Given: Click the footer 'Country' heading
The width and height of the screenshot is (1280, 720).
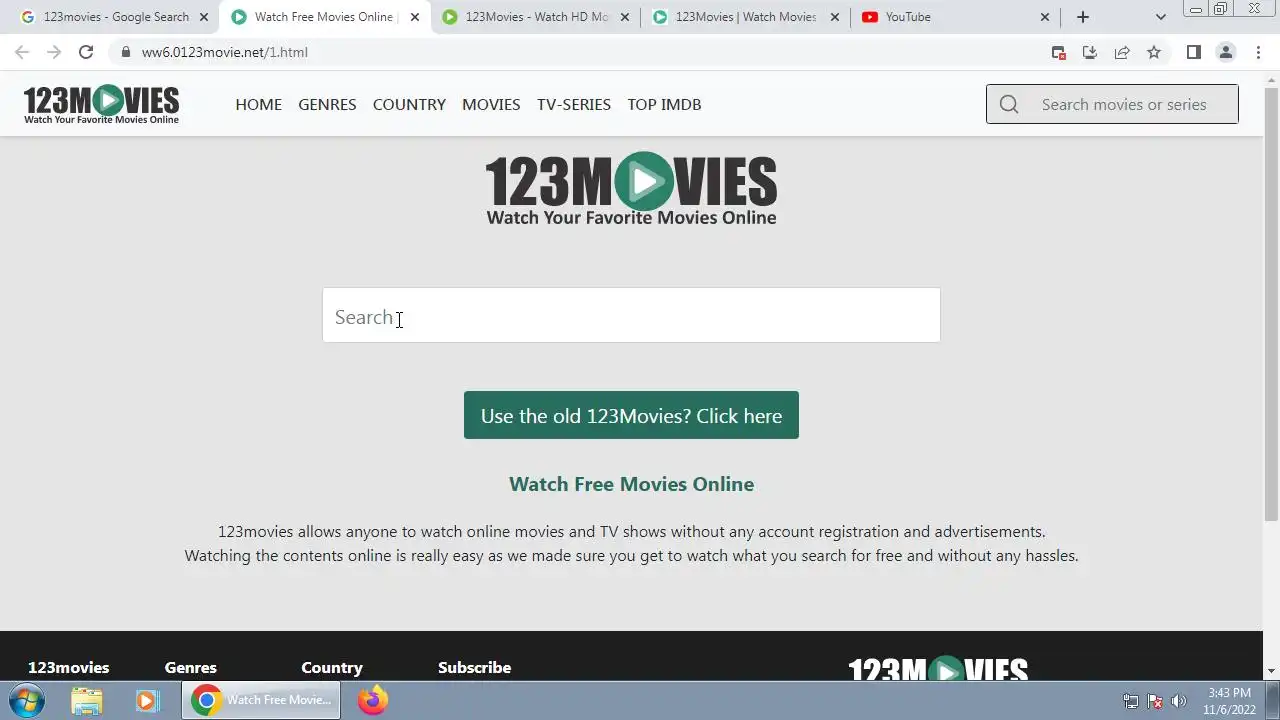Looking at the screenshot, I should coord(332,667).
